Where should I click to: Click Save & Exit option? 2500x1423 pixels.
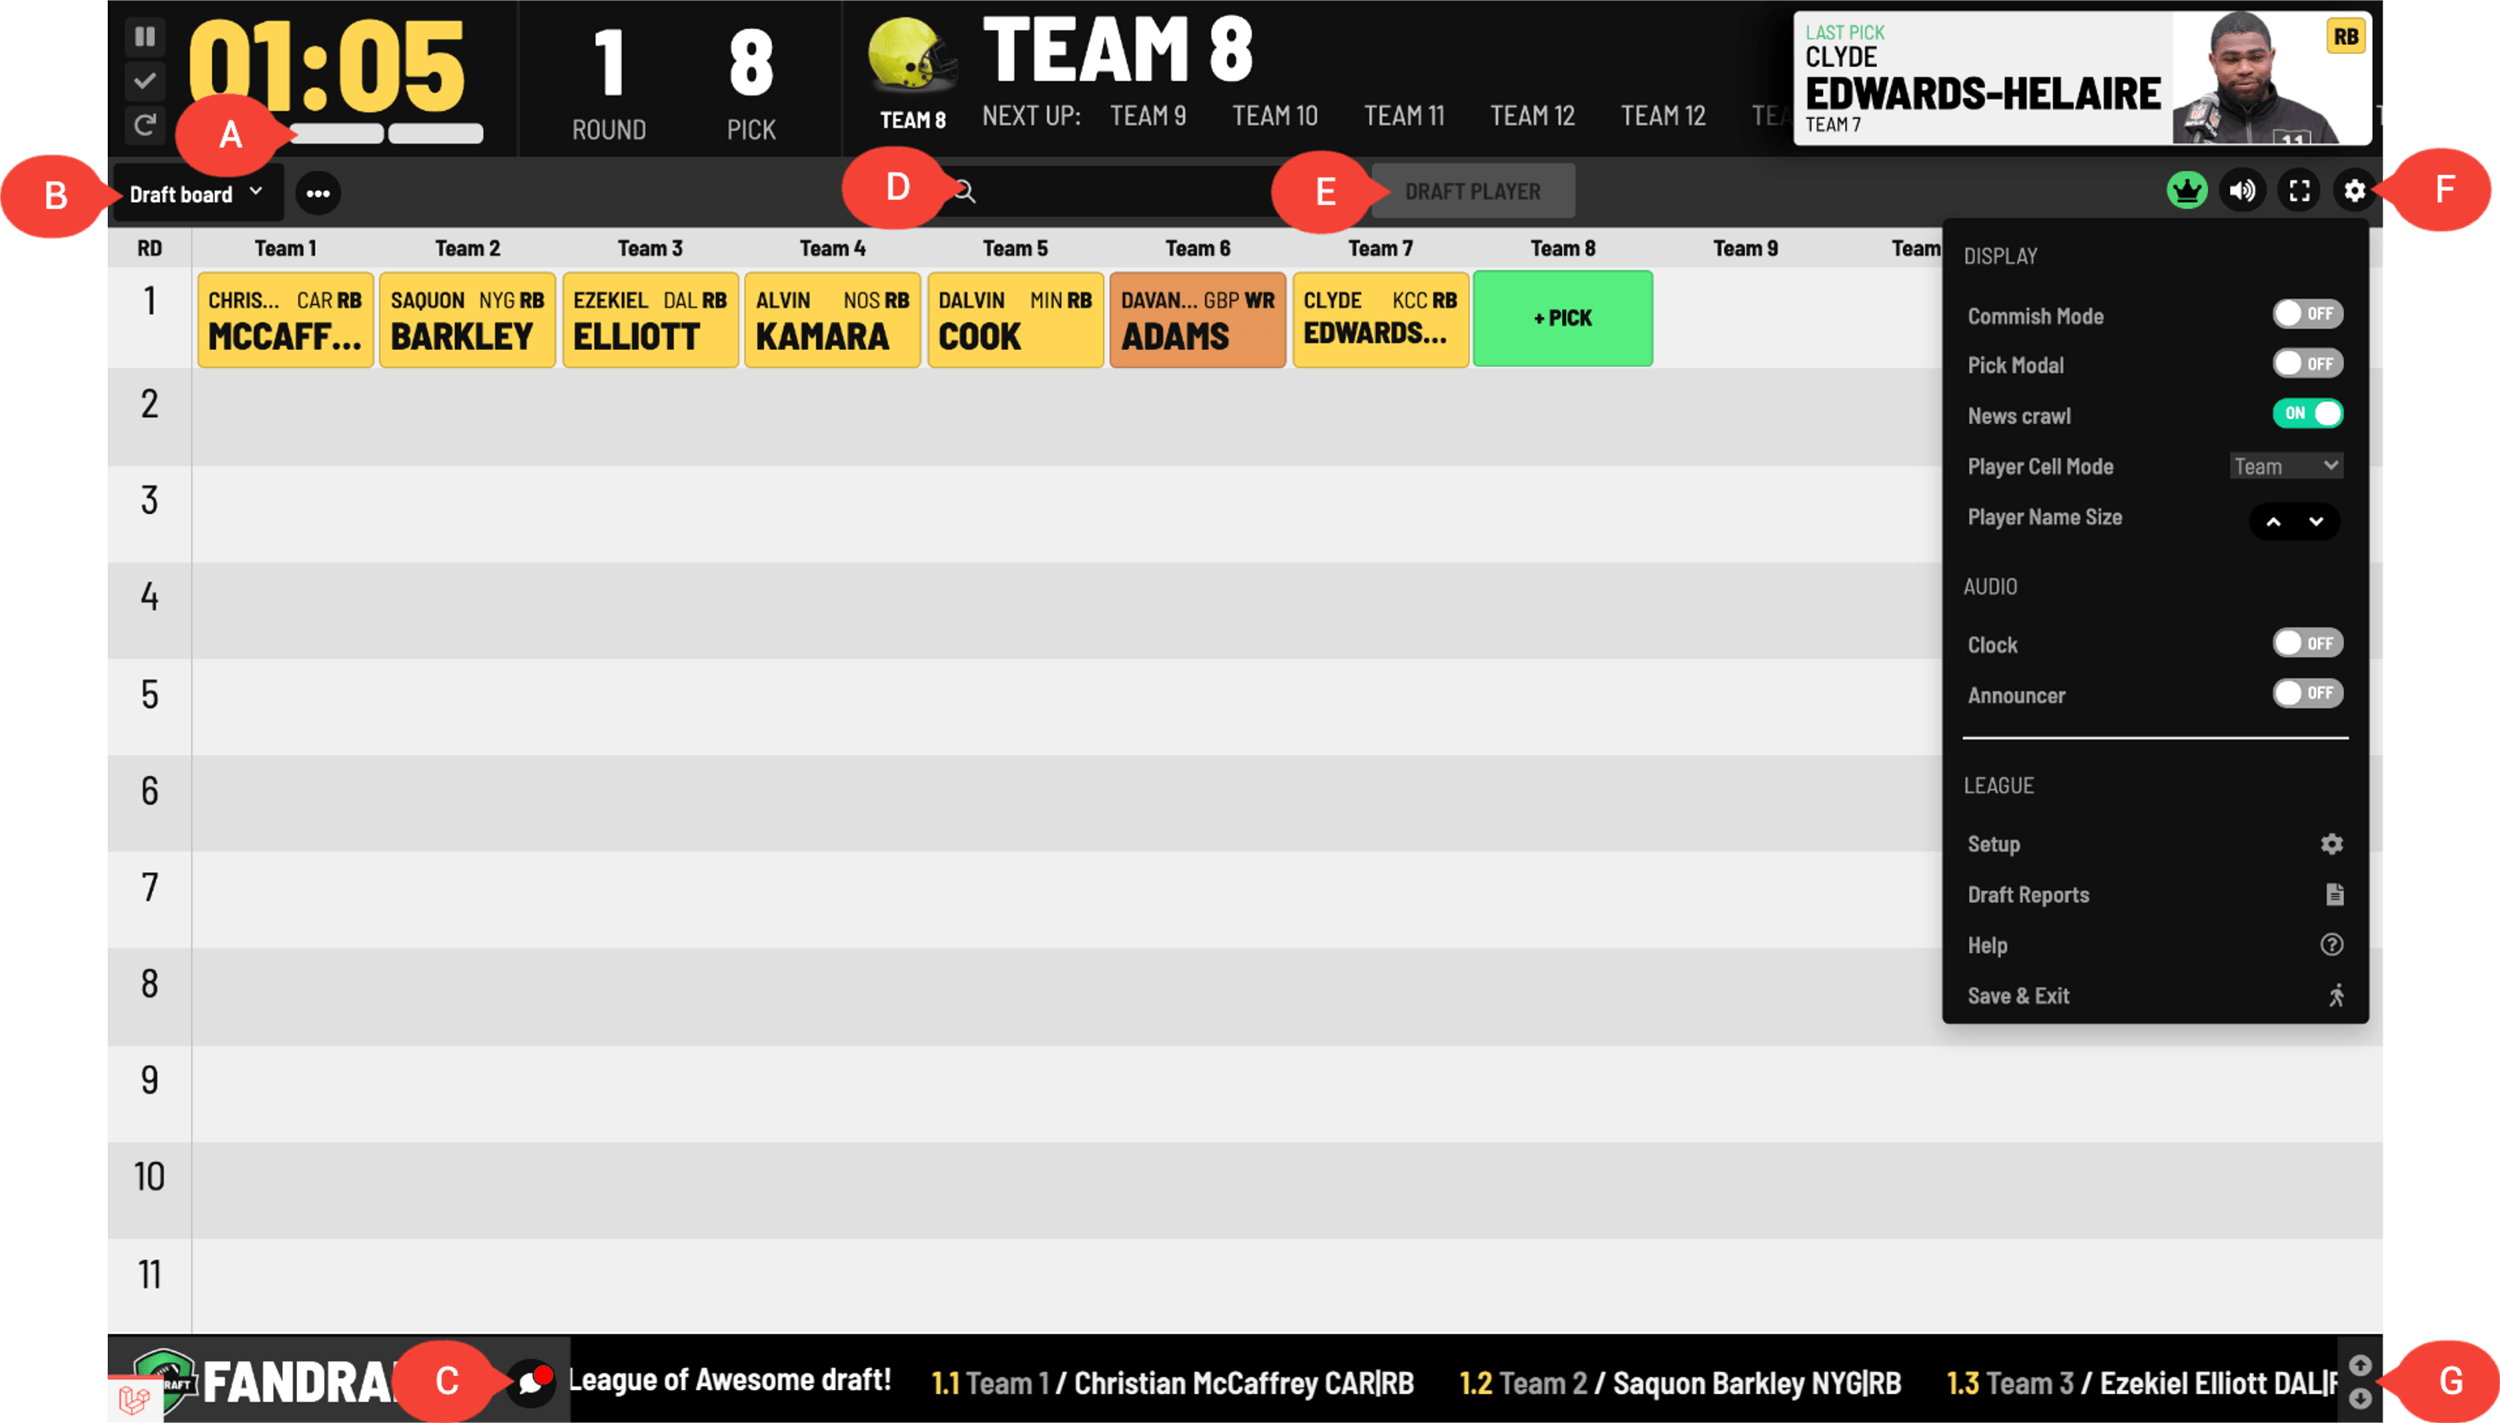(2019, 994)
